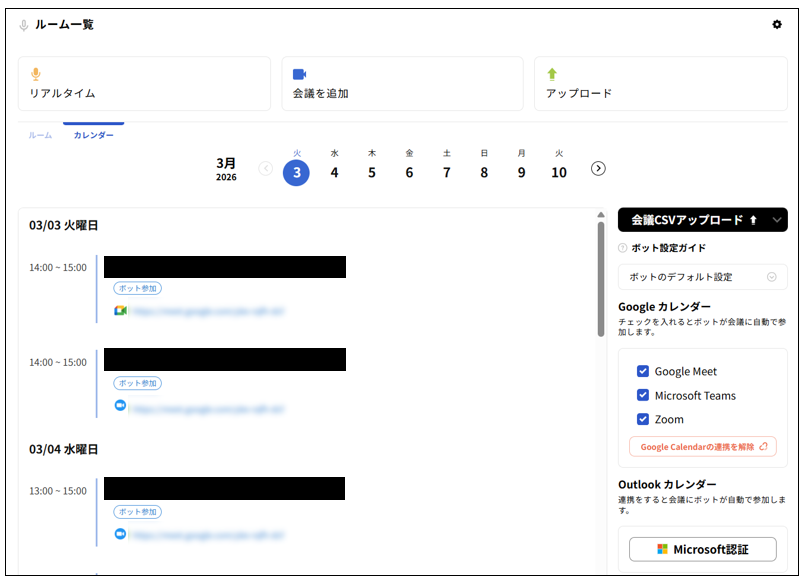Screen dimensions: 805x586
Task: Go to next week with the right arrow
Action: [598, 169]
